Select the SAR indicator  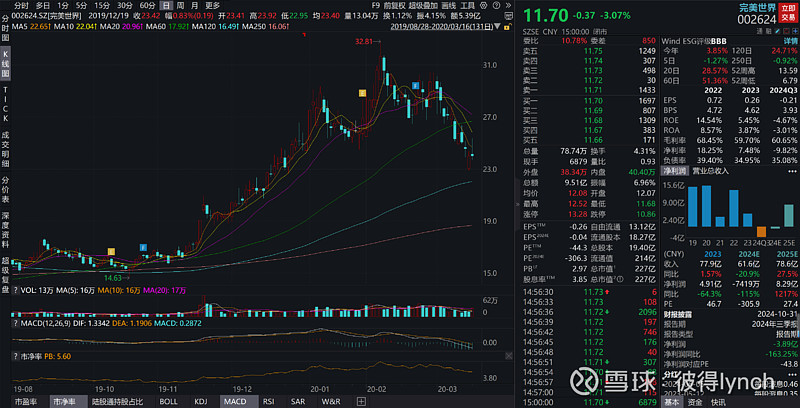click(299, 401)
